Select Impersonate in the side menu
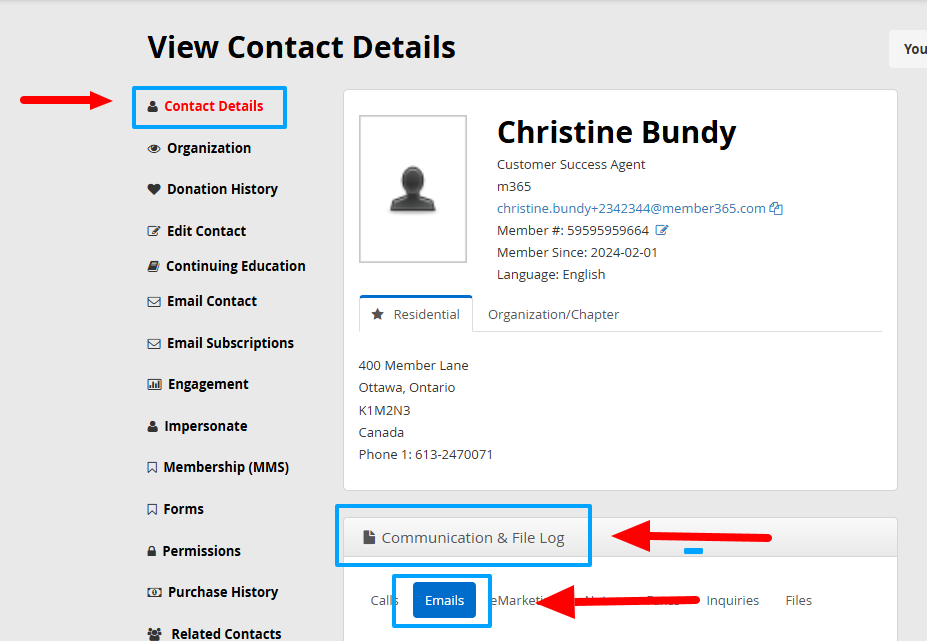The image size is (927, 641). click(x=205, y=426)
